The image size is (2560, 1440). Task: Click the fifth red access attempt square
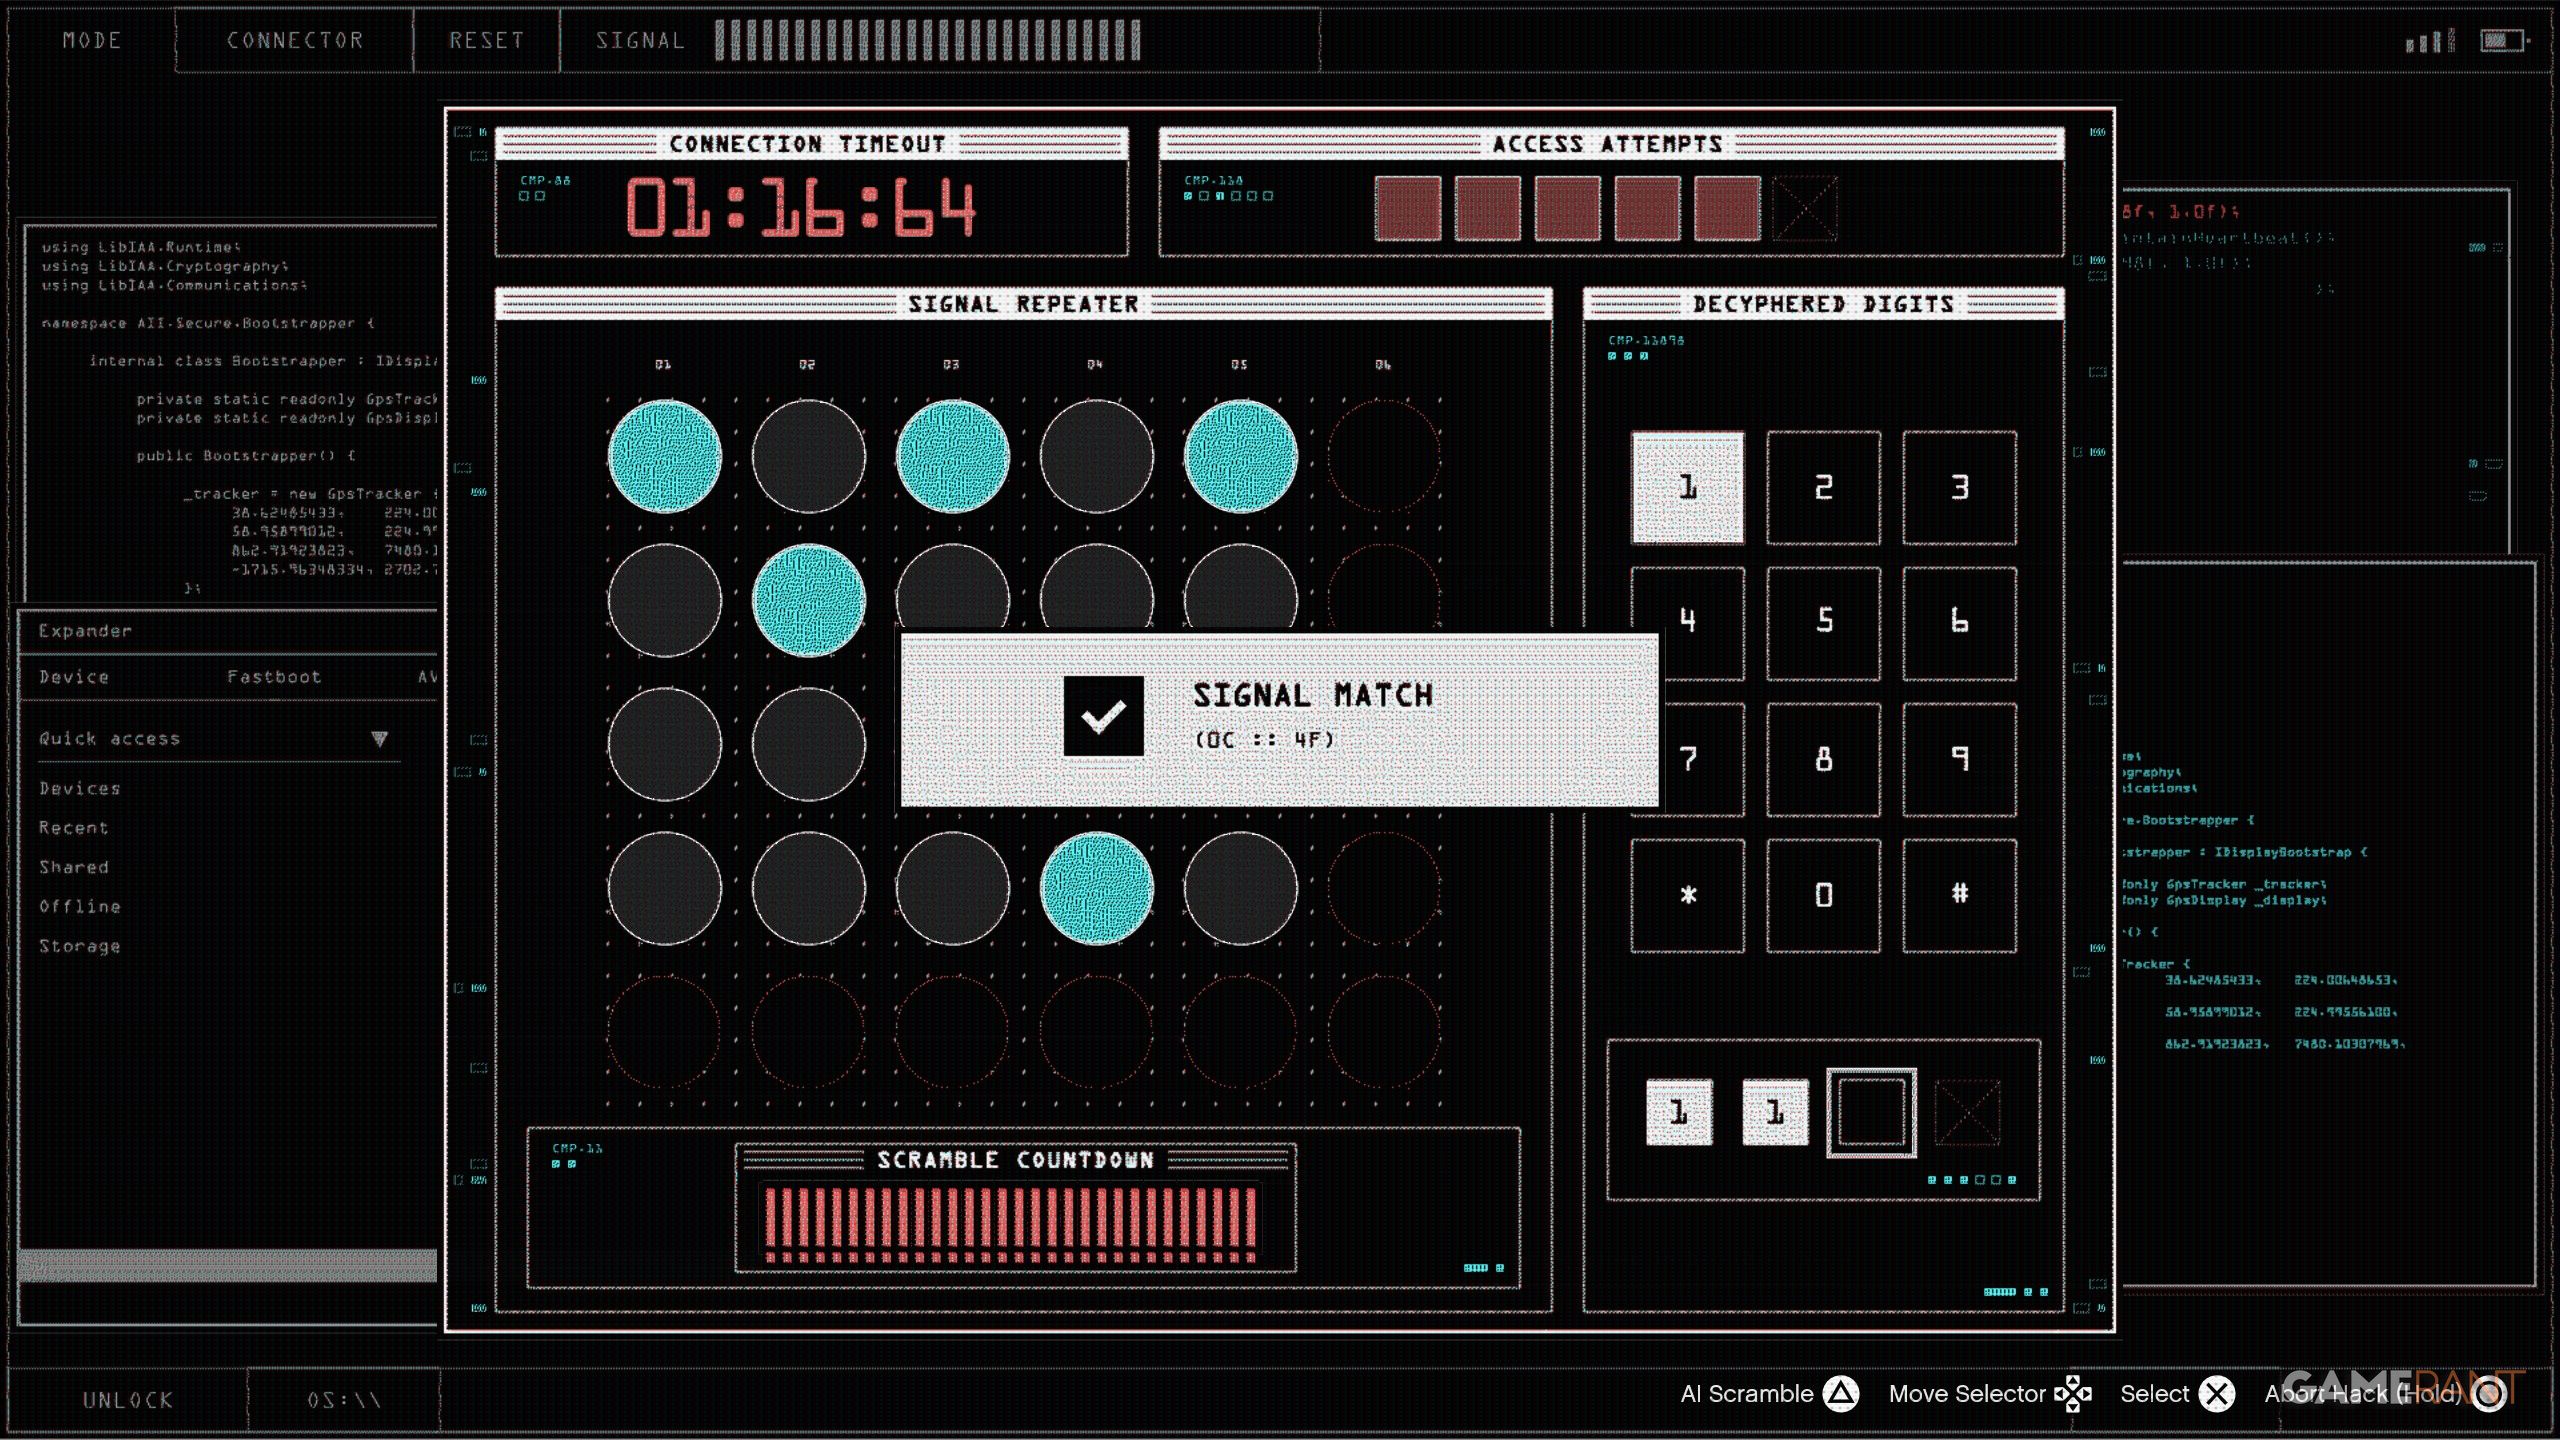click(1728, 209)
